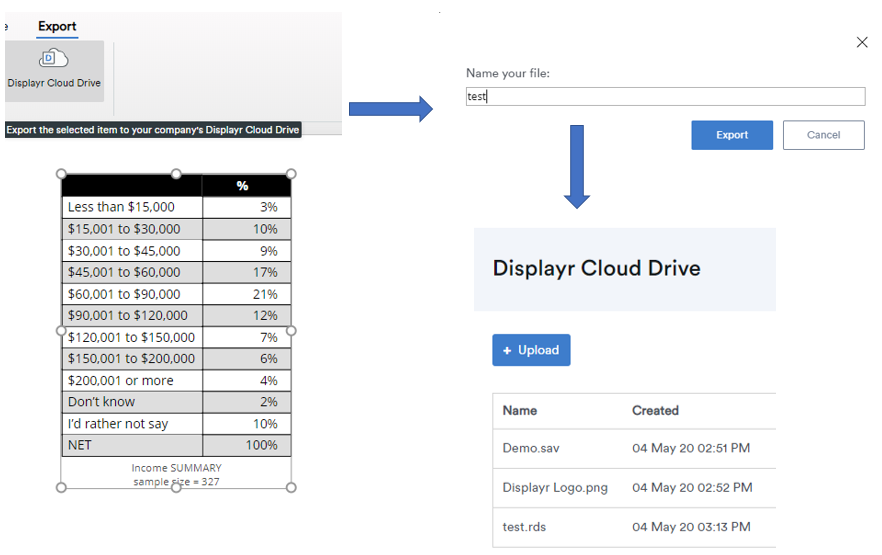The image size is (882, 555).
Task: Click the 'Income SUMMARY' table footer text
Action: coord(177,468)
